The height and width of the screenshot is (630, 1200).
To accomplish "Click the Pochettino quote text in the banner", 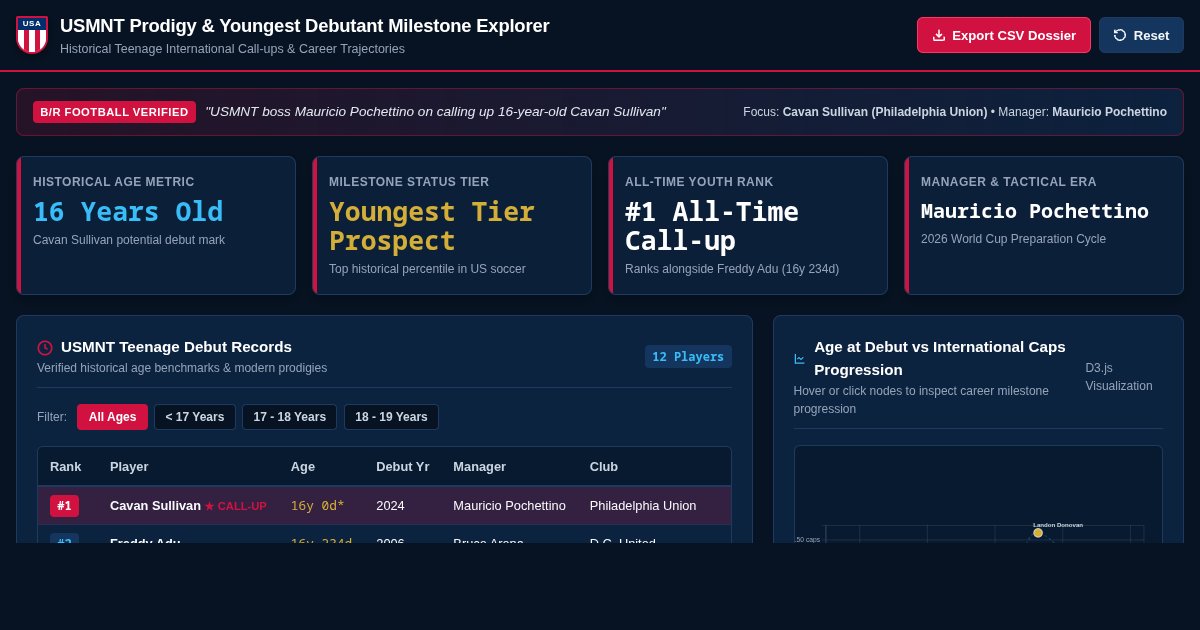I will (435, 112).
